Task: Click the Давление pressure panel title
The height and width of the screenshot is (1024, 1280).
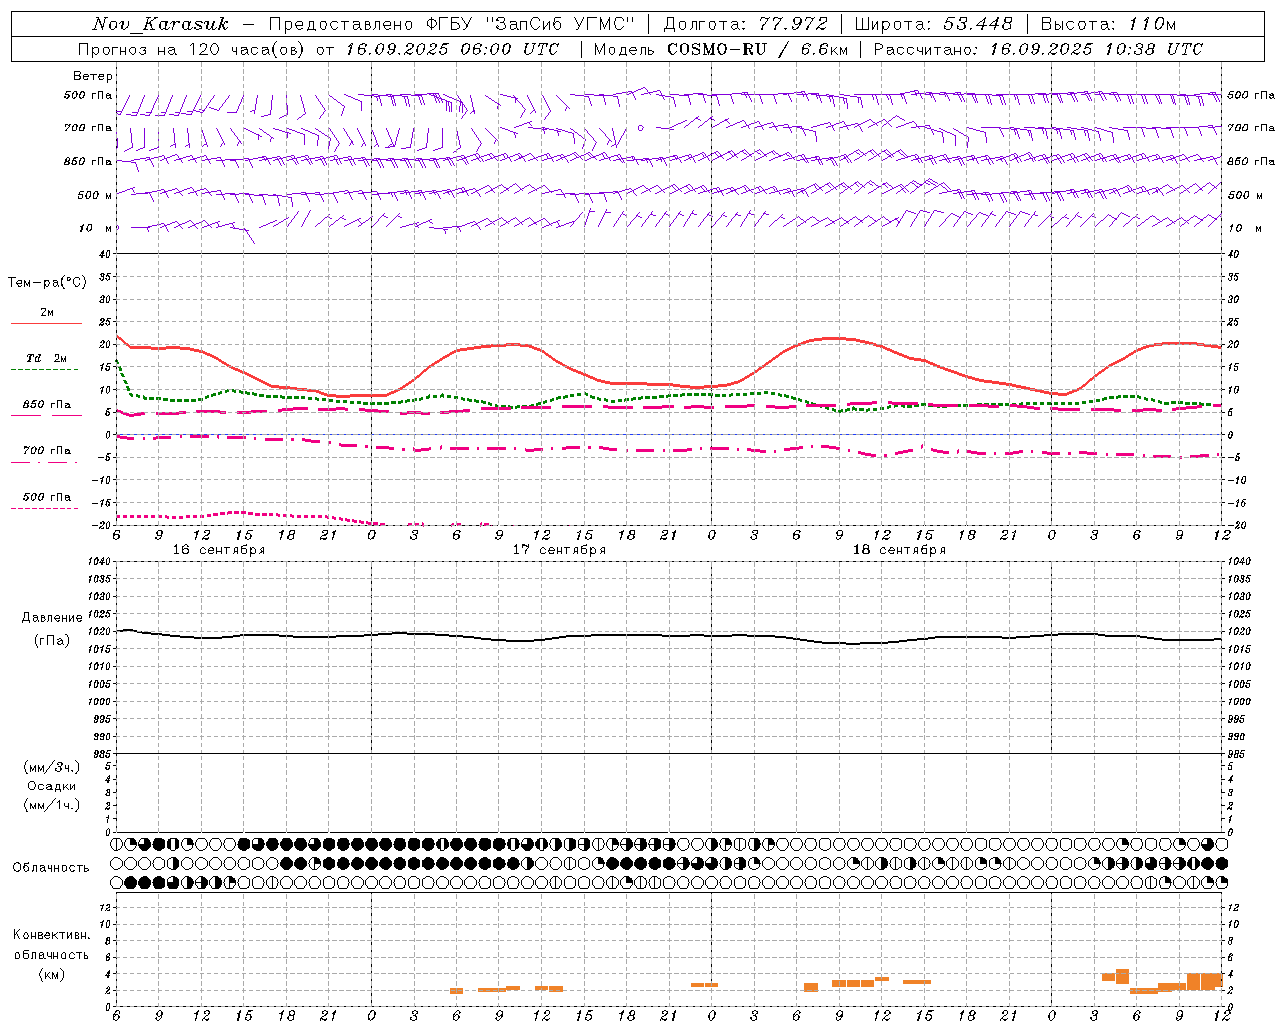Action: point(52,618)
